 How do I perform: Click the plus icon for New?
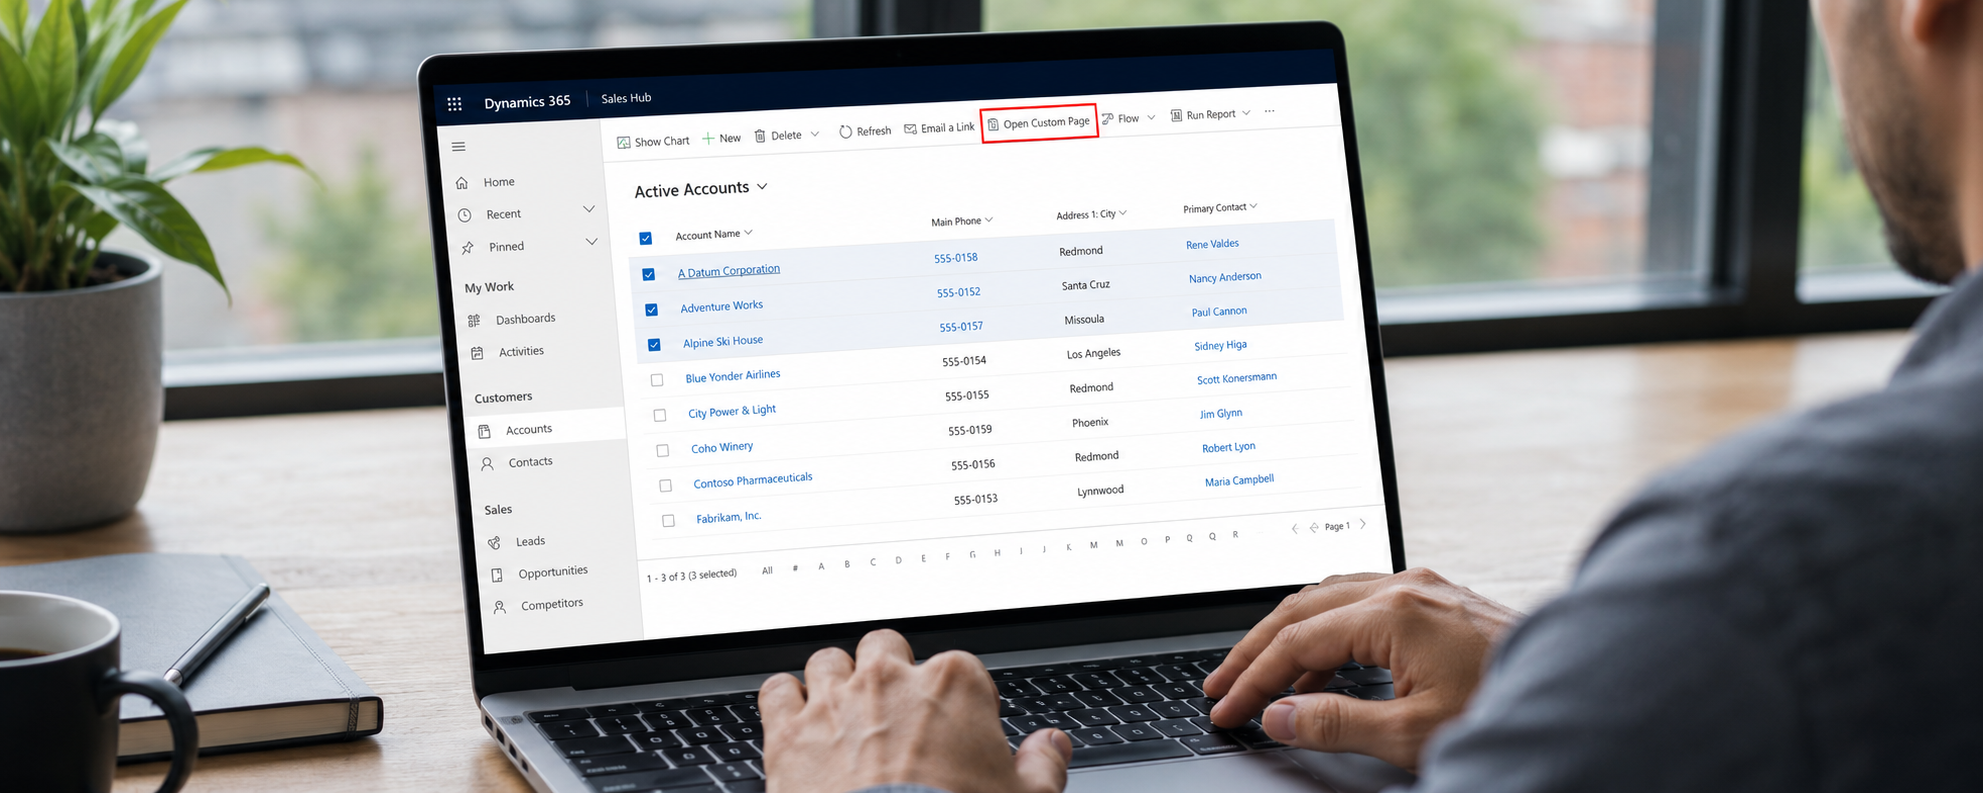[708, 139]
